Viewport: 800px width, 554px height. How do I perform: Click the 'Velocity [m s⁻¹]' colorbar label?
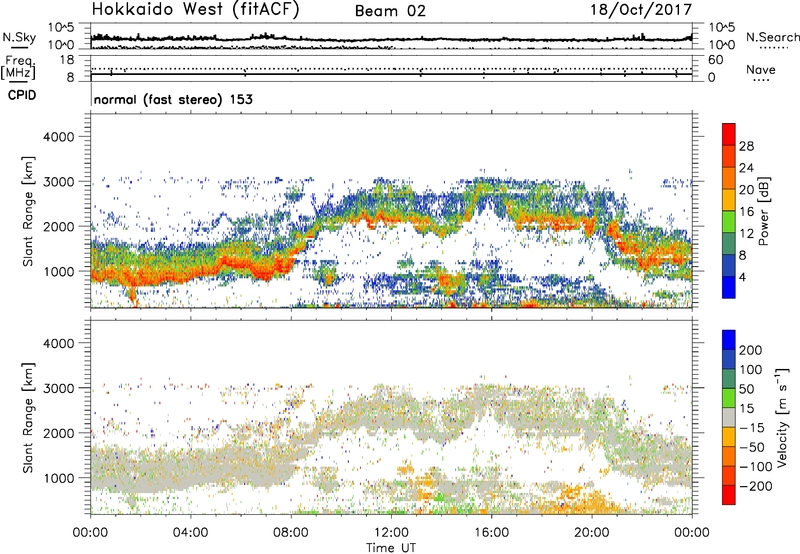pyautogui.click(x=782, y=417)
